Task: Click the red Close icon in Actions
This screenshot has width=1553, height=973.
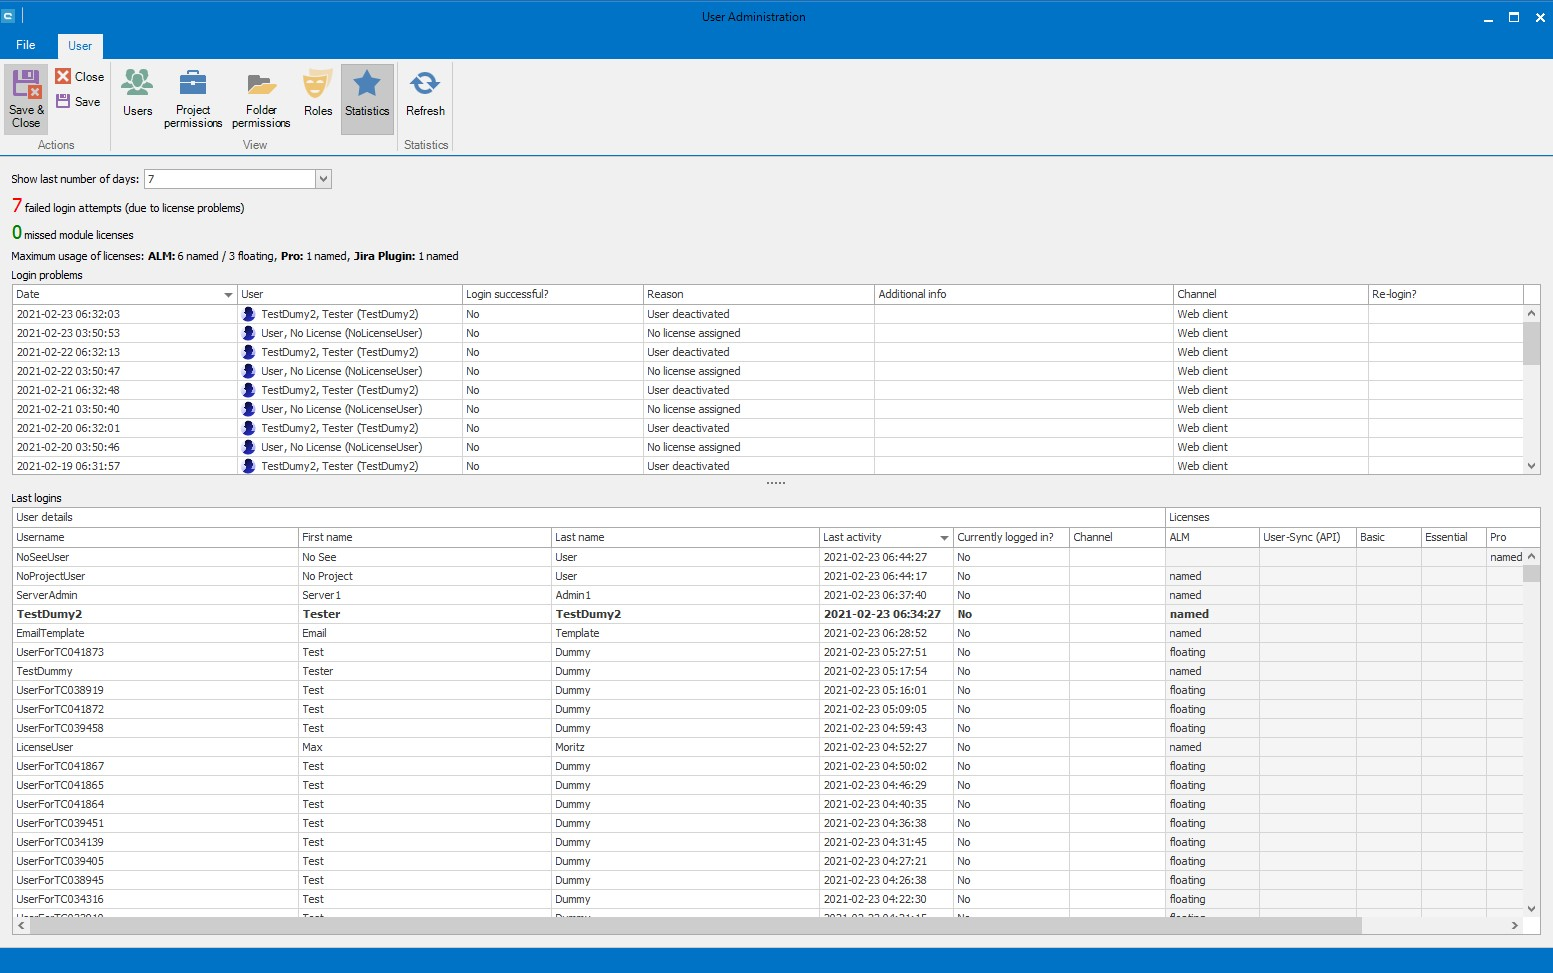Action: click(63, 77)
